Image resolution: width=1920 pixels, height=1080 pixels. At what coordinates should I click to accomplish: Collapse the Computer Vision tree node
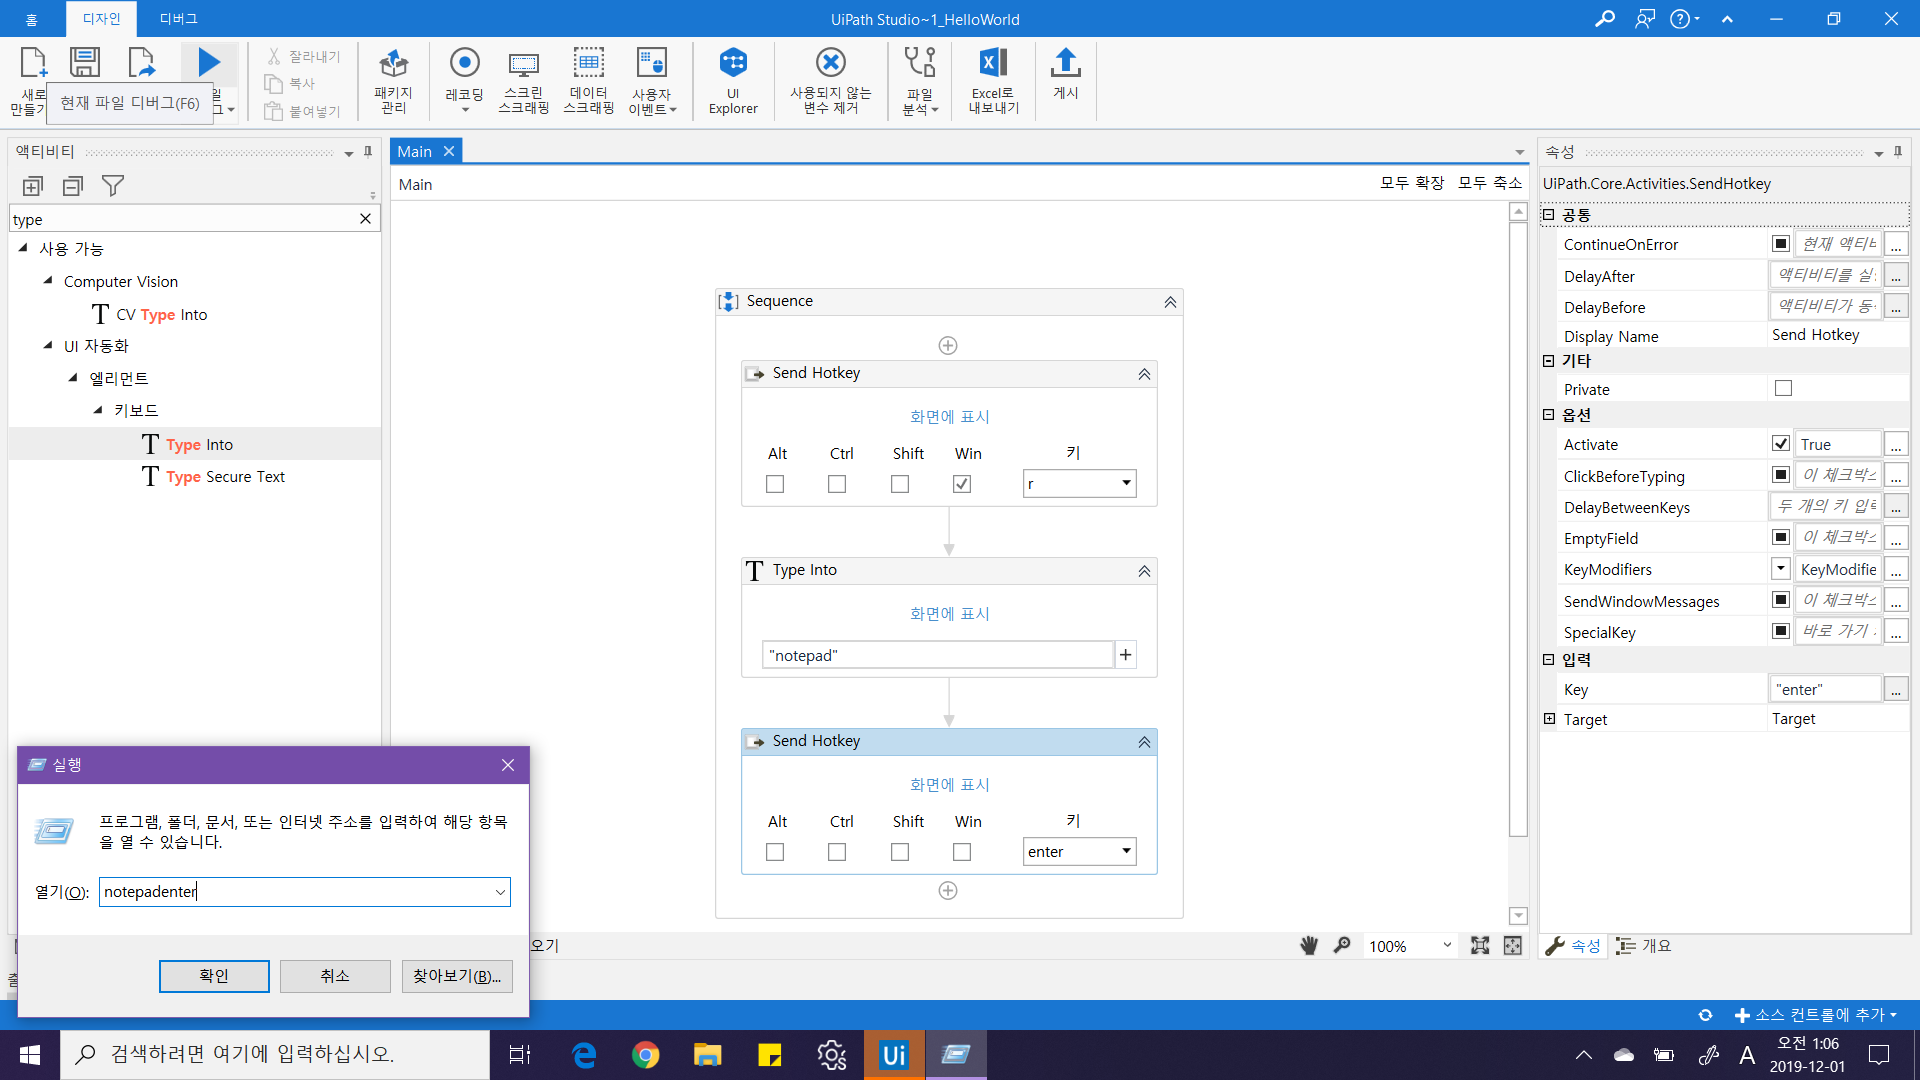(x=48, y=281)
